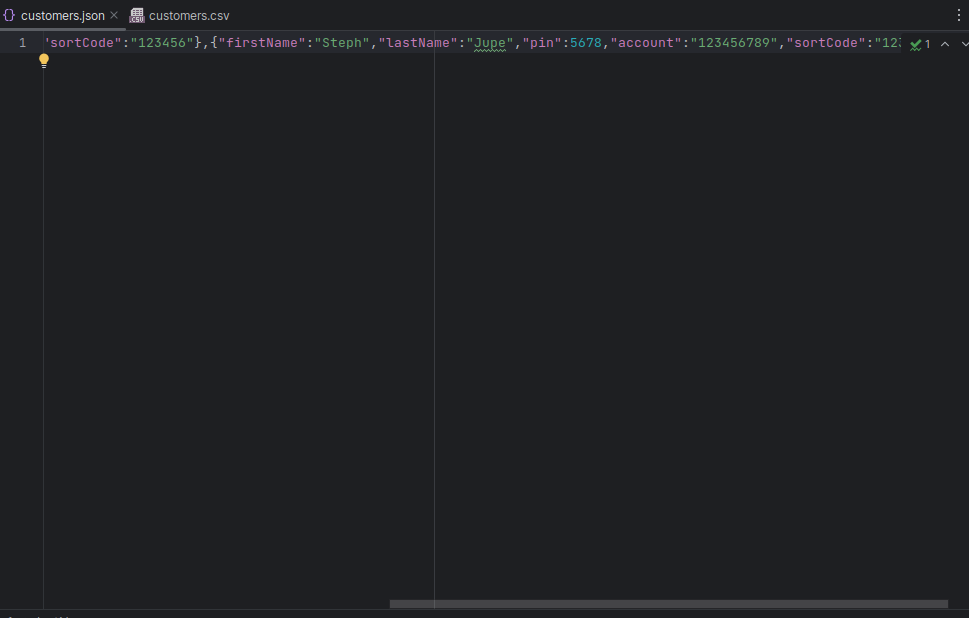969x618 pixels.
Task: Click the JSON braces file icon
Action: click(x=9, y=15)
